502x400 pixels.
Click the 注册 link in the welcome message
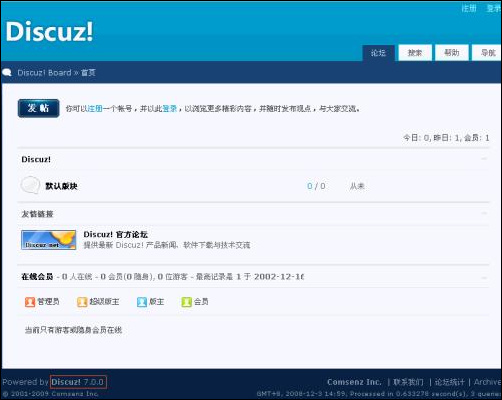[95, 109]
